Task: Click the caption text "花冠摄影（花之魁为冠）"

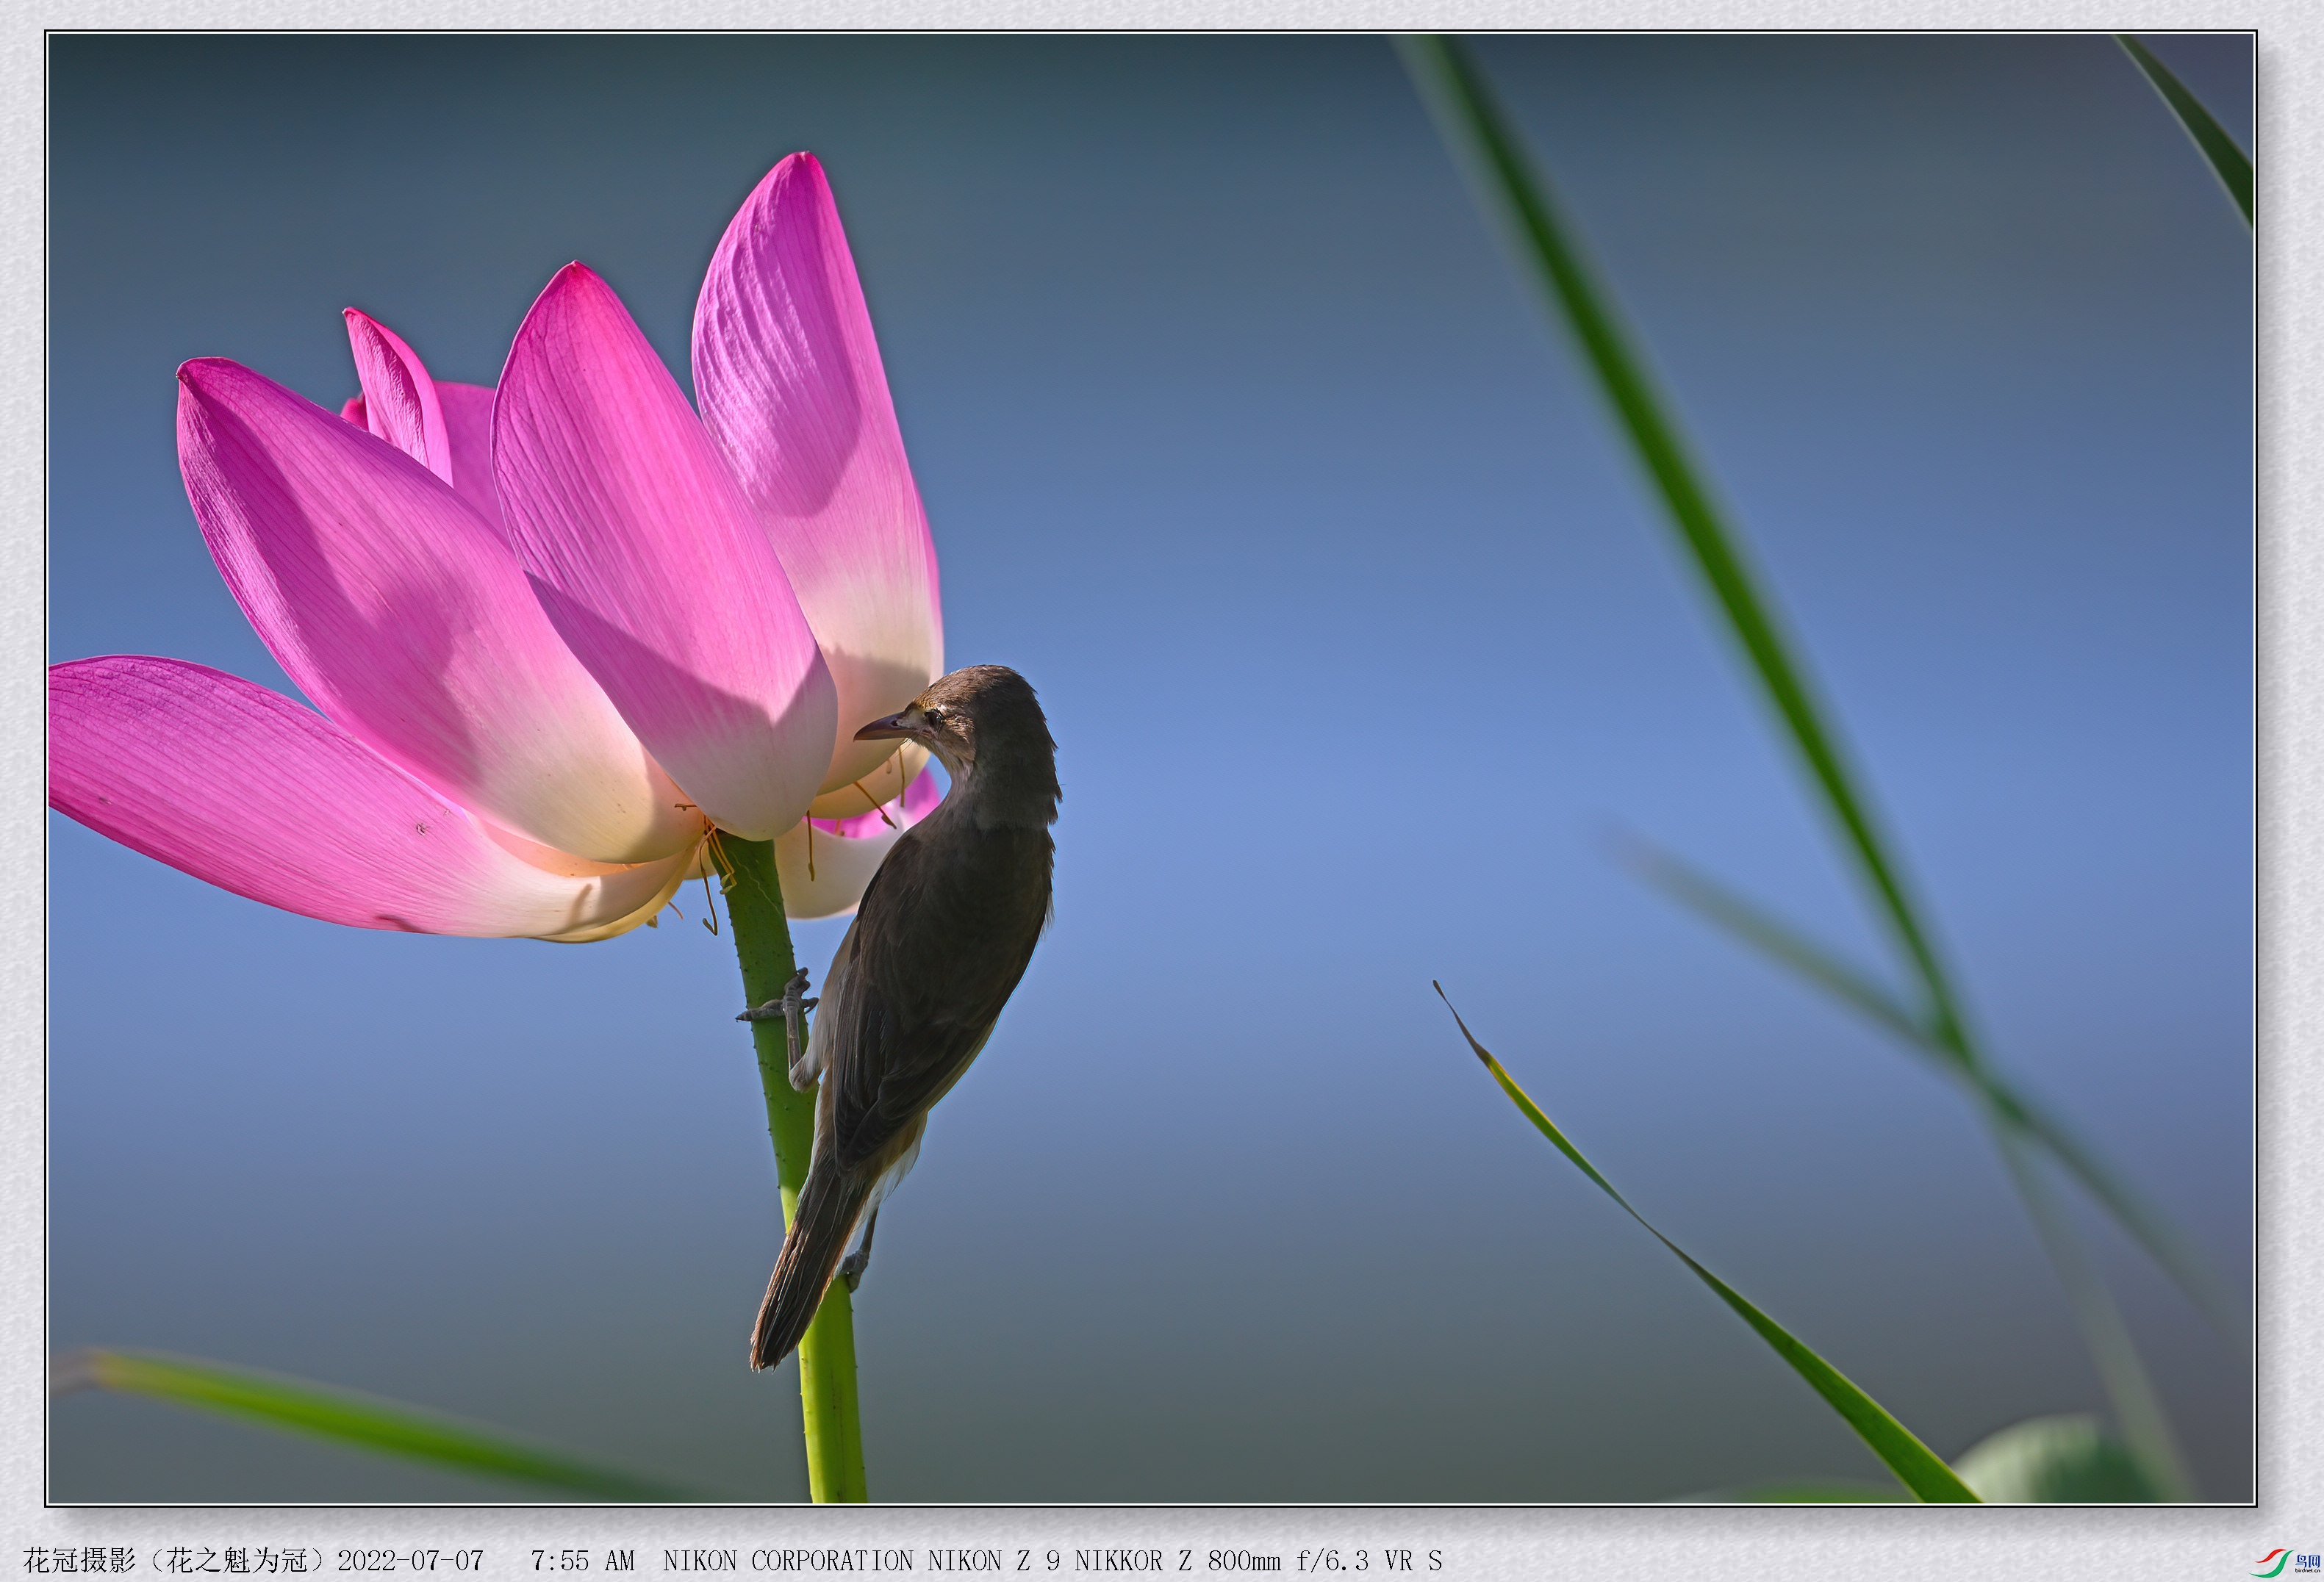Action: 180,1560
